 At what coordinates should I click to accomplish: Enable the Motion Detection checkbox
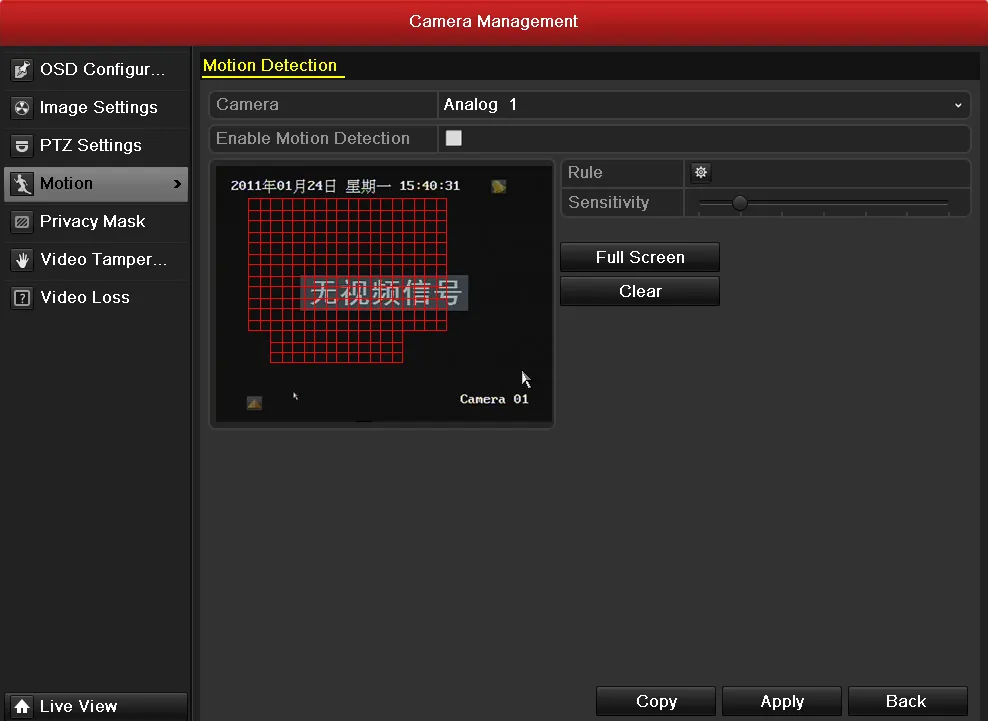[454, 138]
